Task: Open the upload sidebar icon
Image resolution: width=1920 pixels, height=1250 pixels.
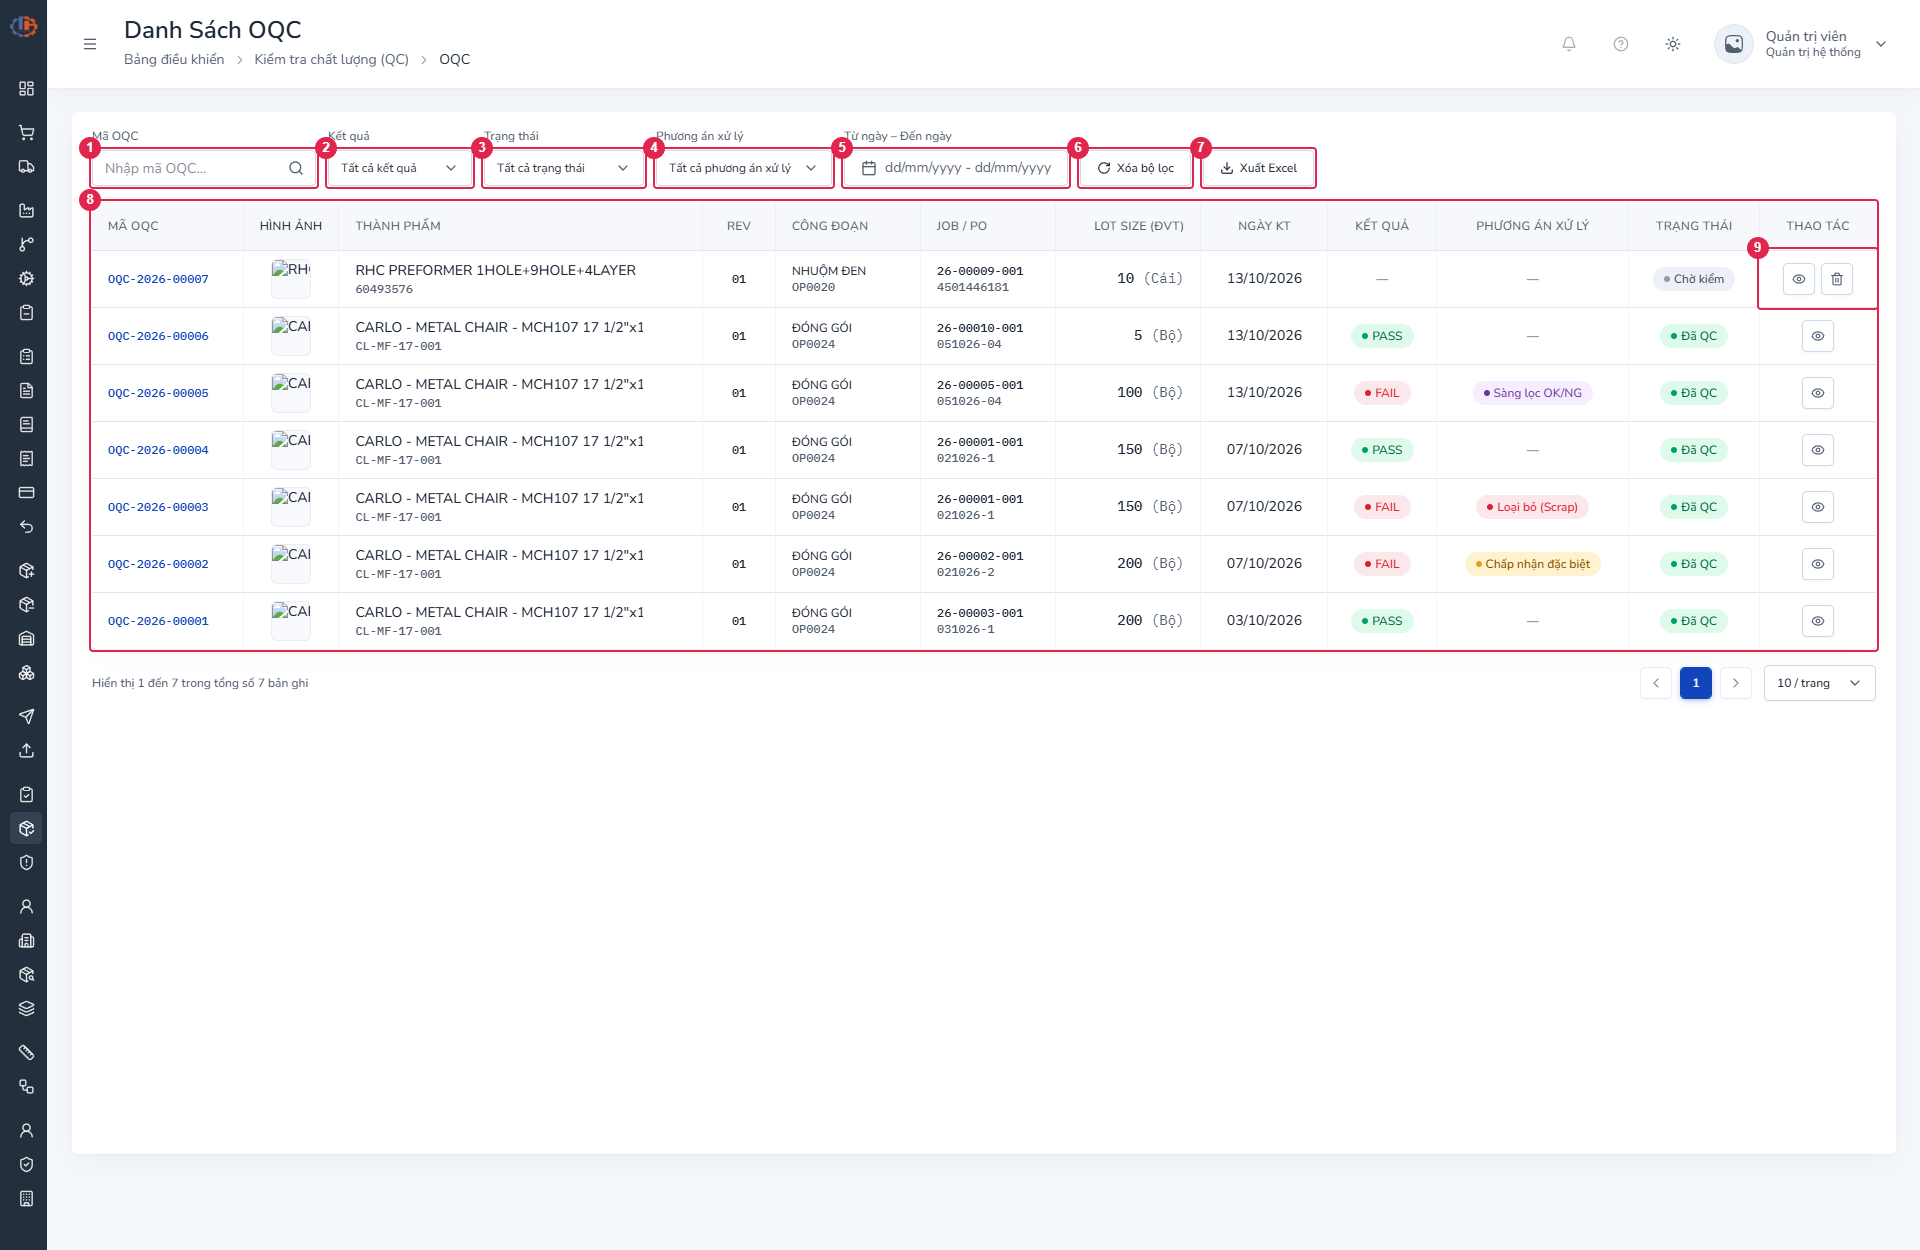Action: 27,750
